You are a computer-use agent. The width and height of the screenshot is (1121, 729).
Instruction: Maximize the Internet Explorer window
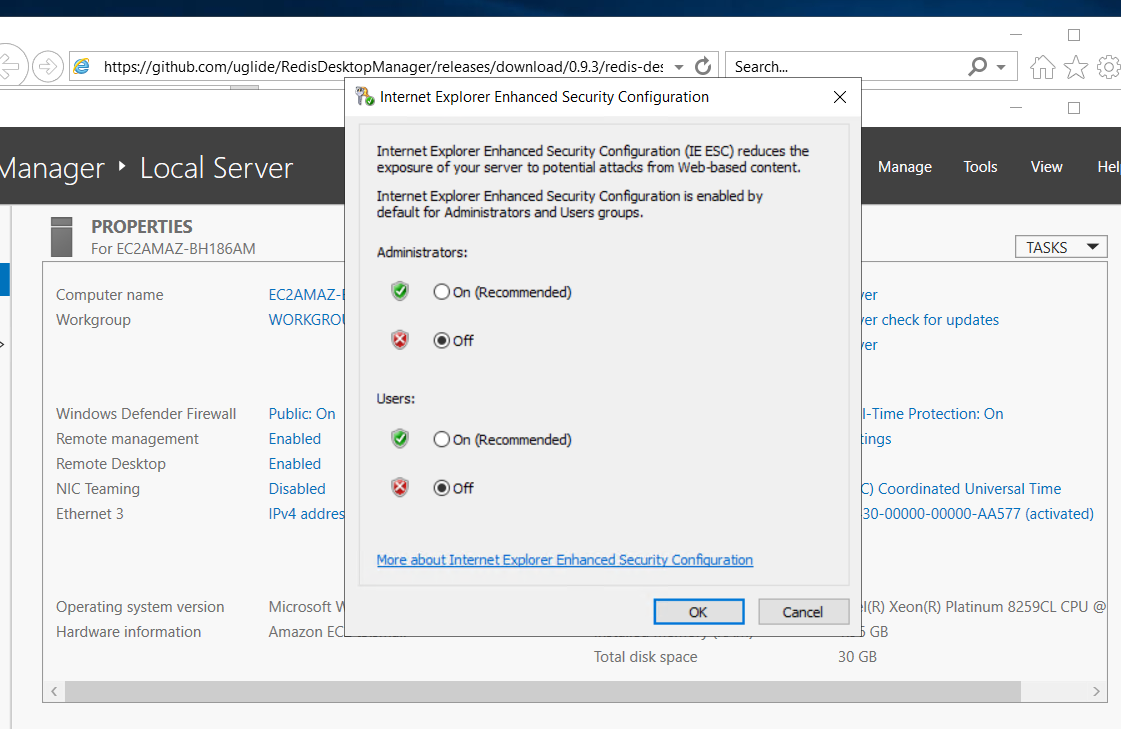(1074, 35)
